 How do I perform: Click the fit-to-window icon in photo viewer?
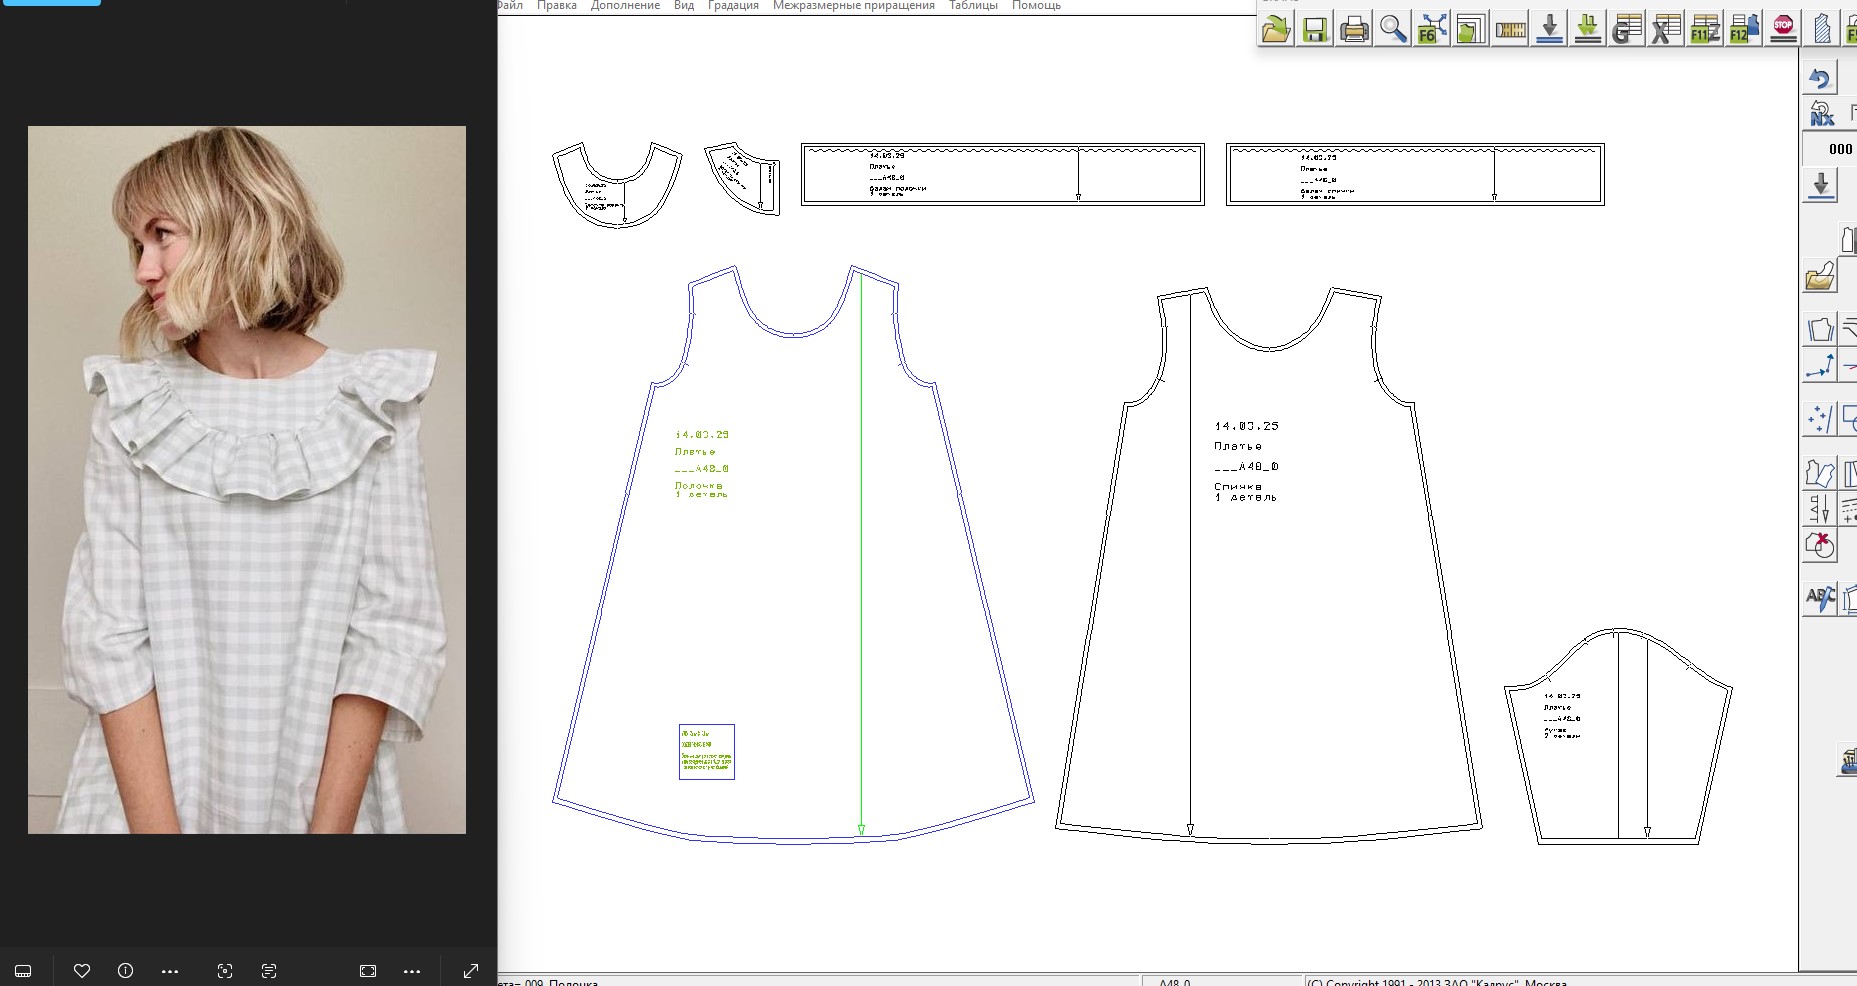pyautogui.click(x=368, y=971)
